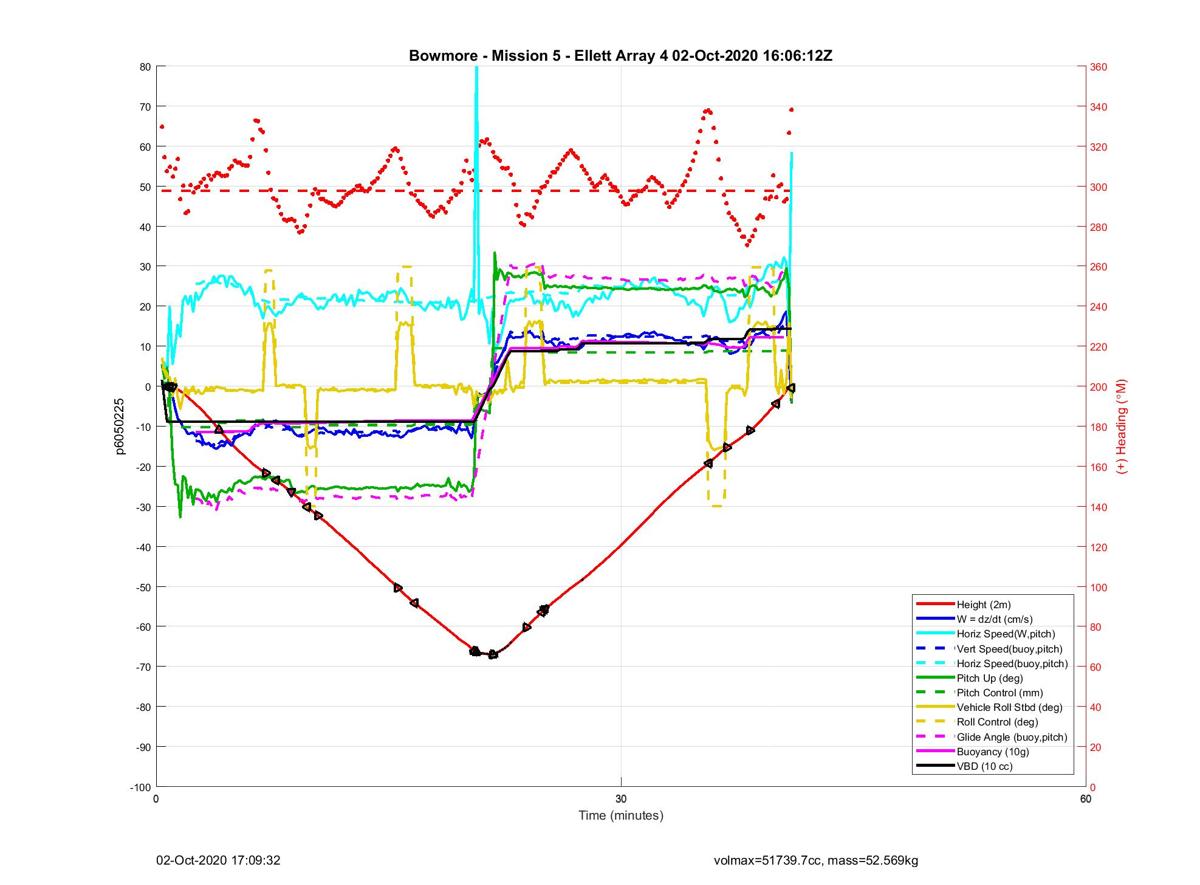1200x885 pixels.
Task: Select the Time (minutes) x-axis label
Action: (620, 816)
